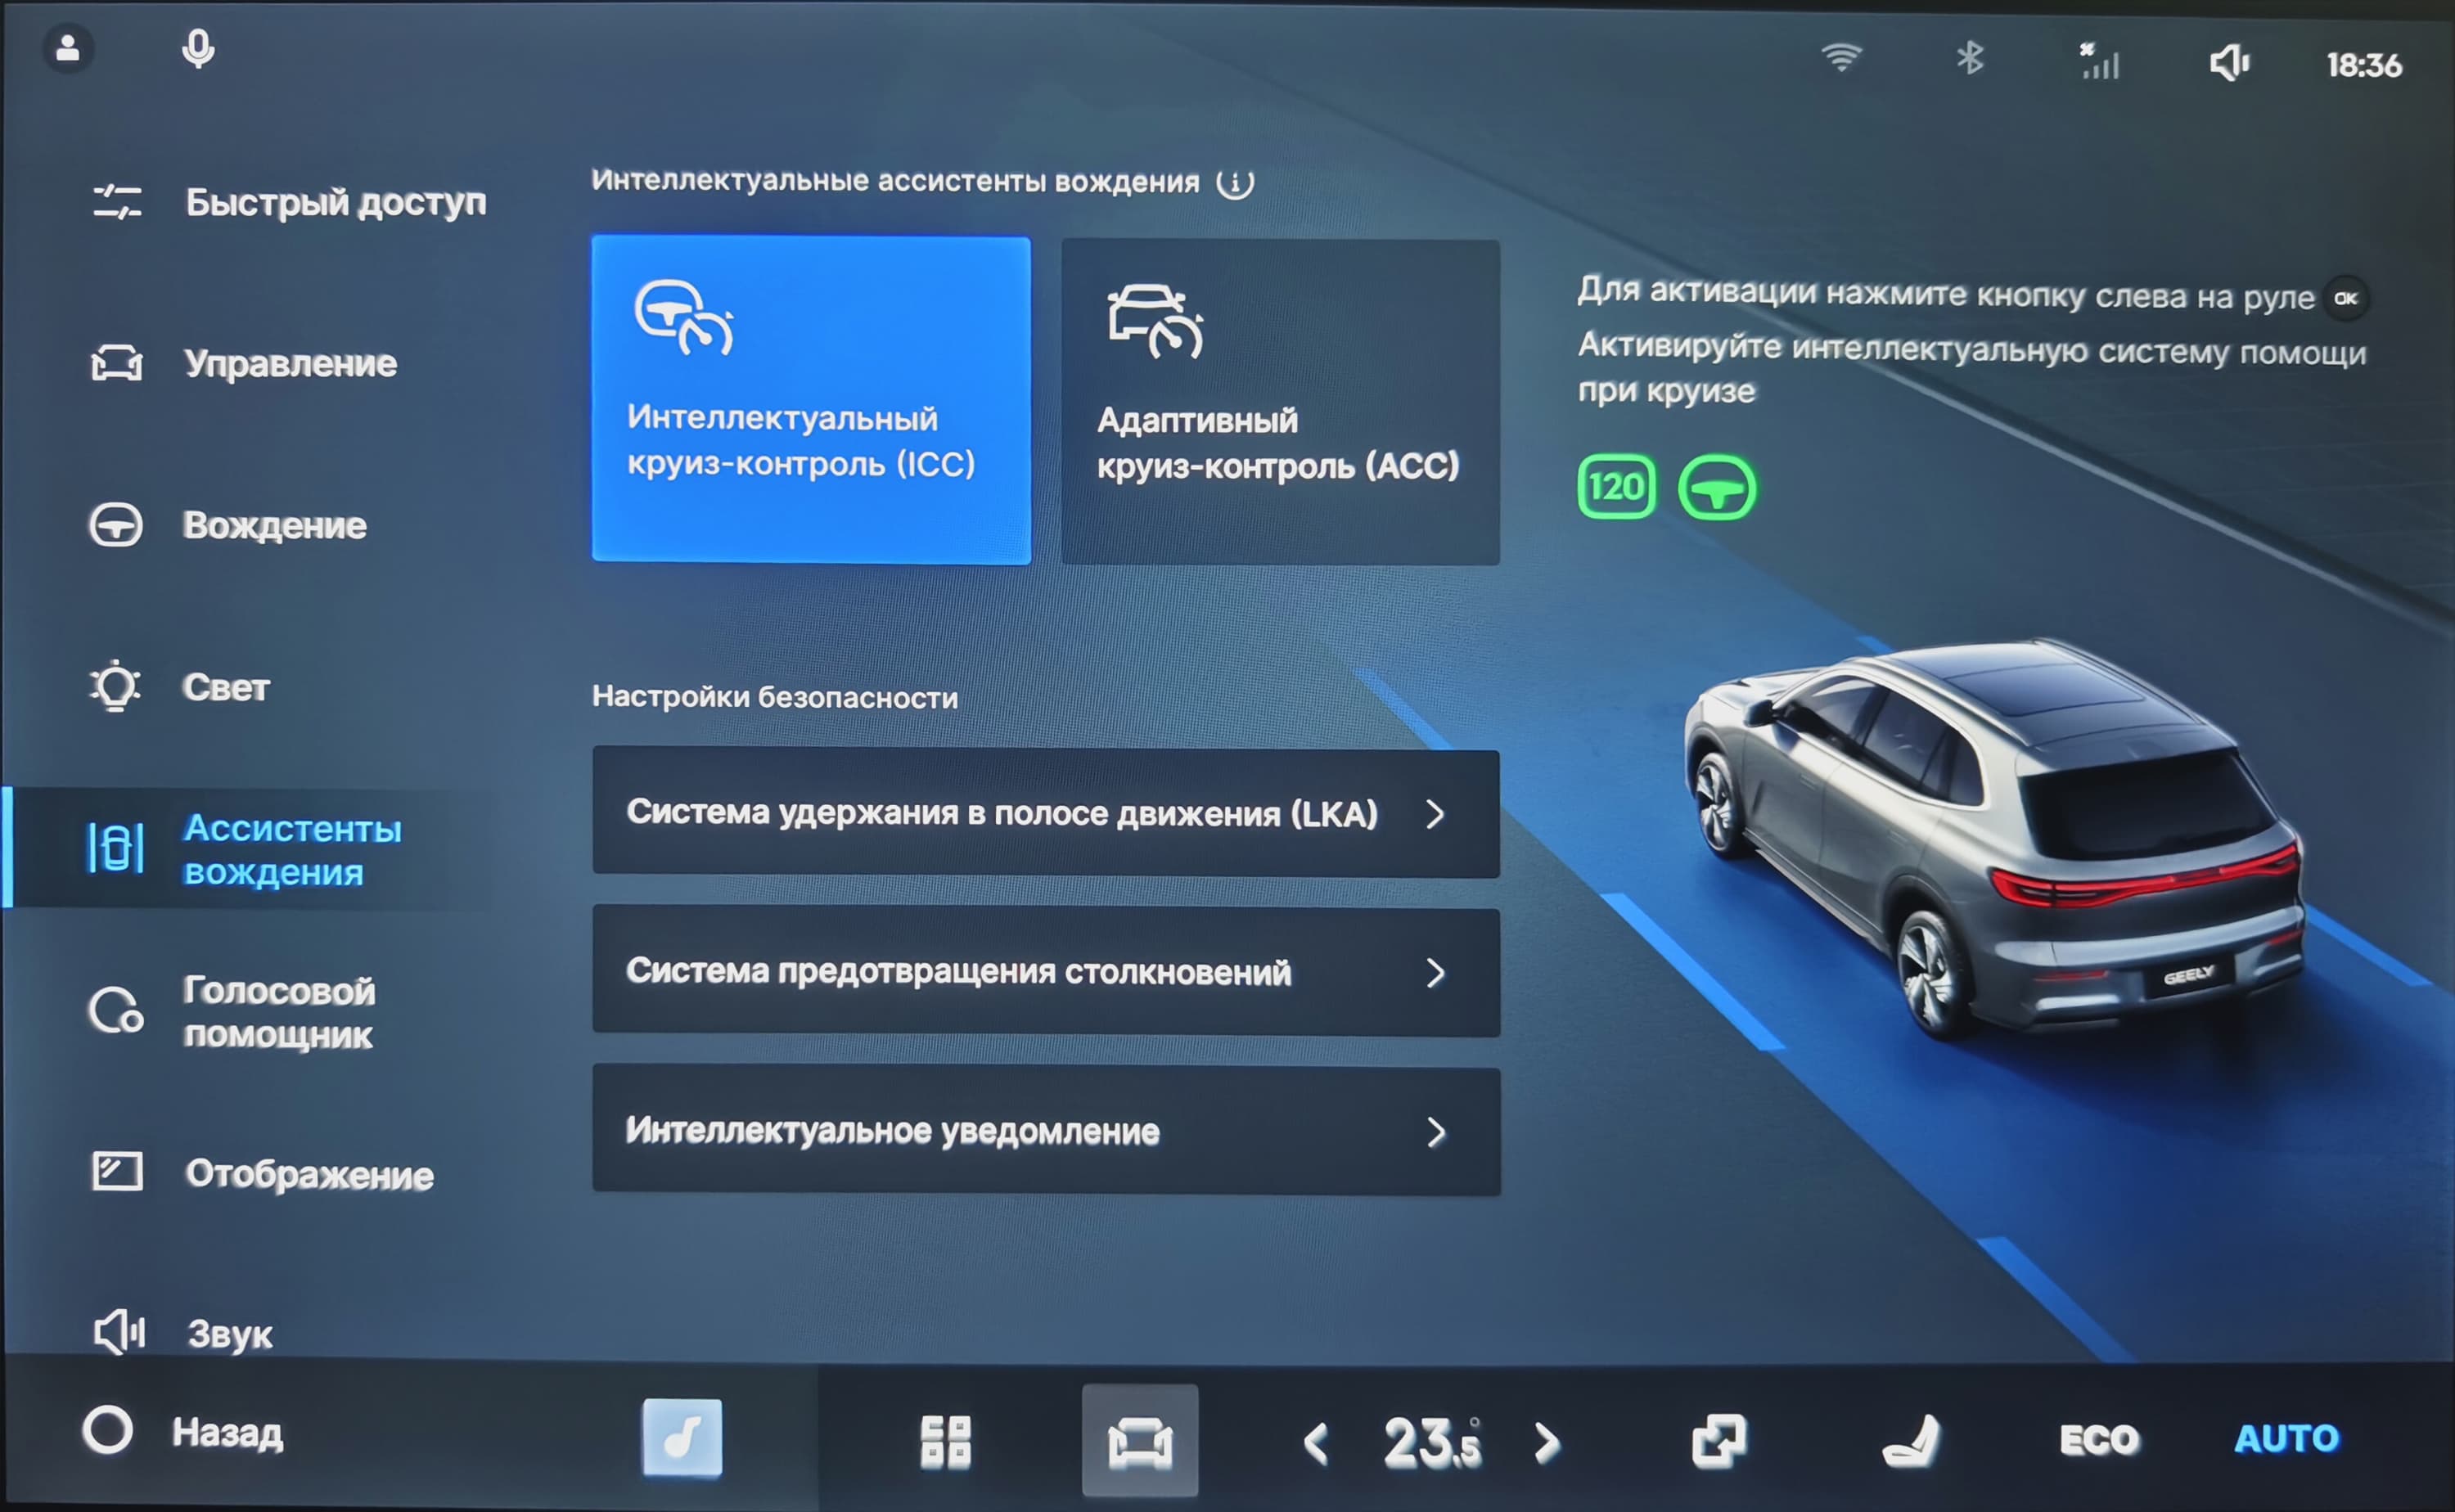Screen dimensions: 2455x1512
Task: Open the apps grid icon
Action: tap(945, 1441)
